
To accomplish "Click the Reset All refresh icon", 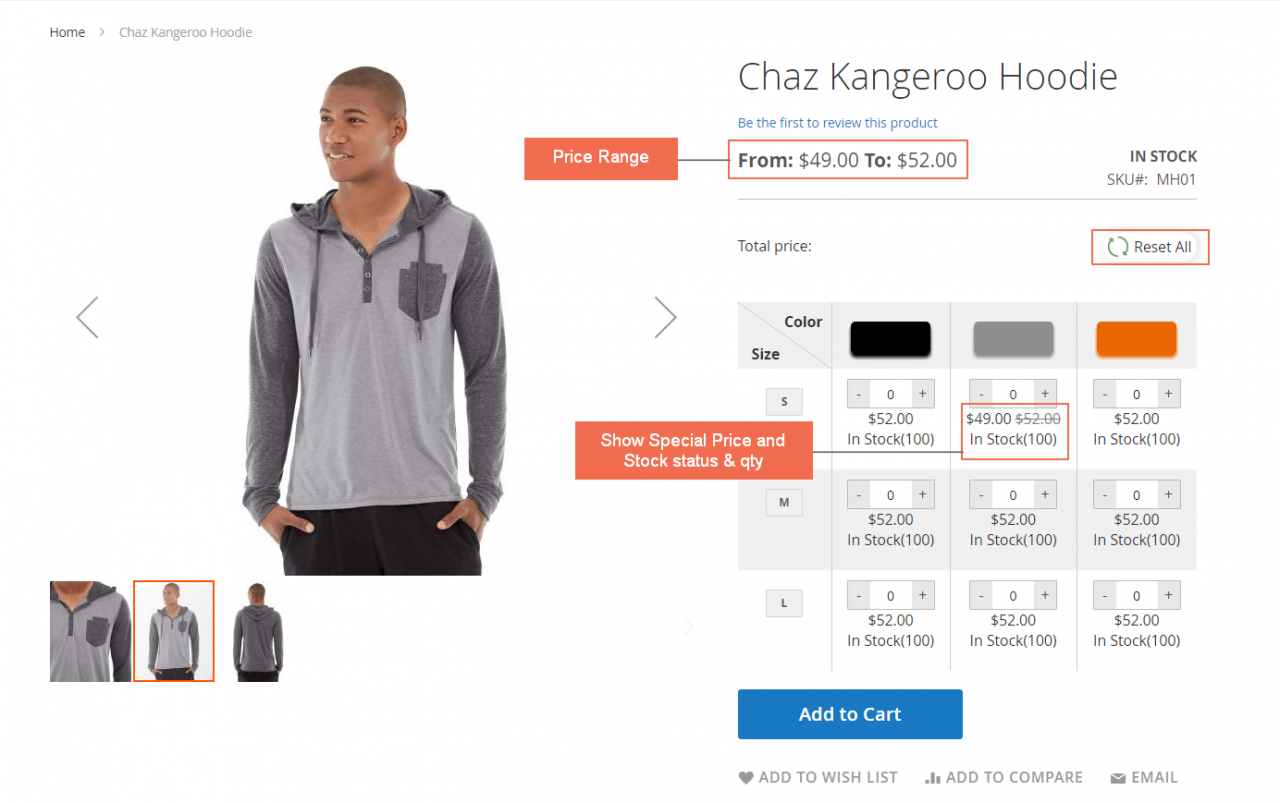I will pos(1118,247).
